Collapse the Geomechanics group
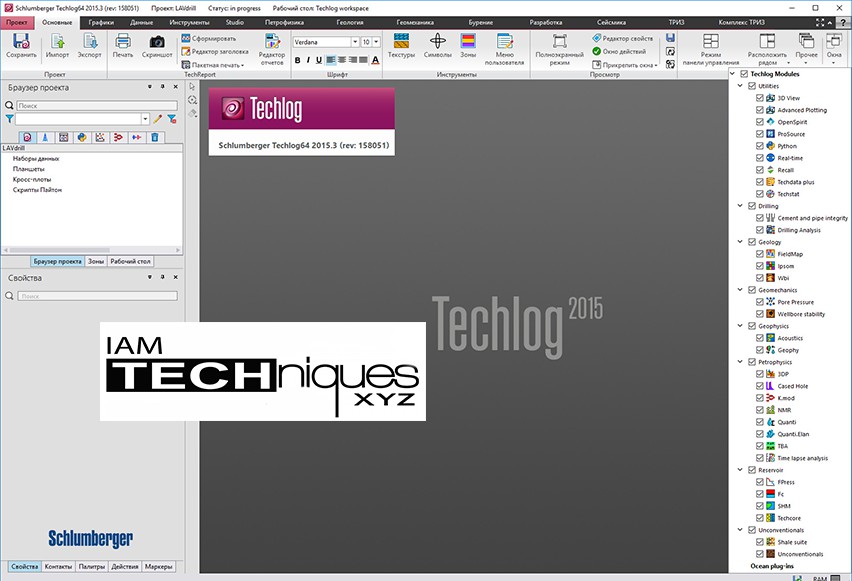 (740, 290)
